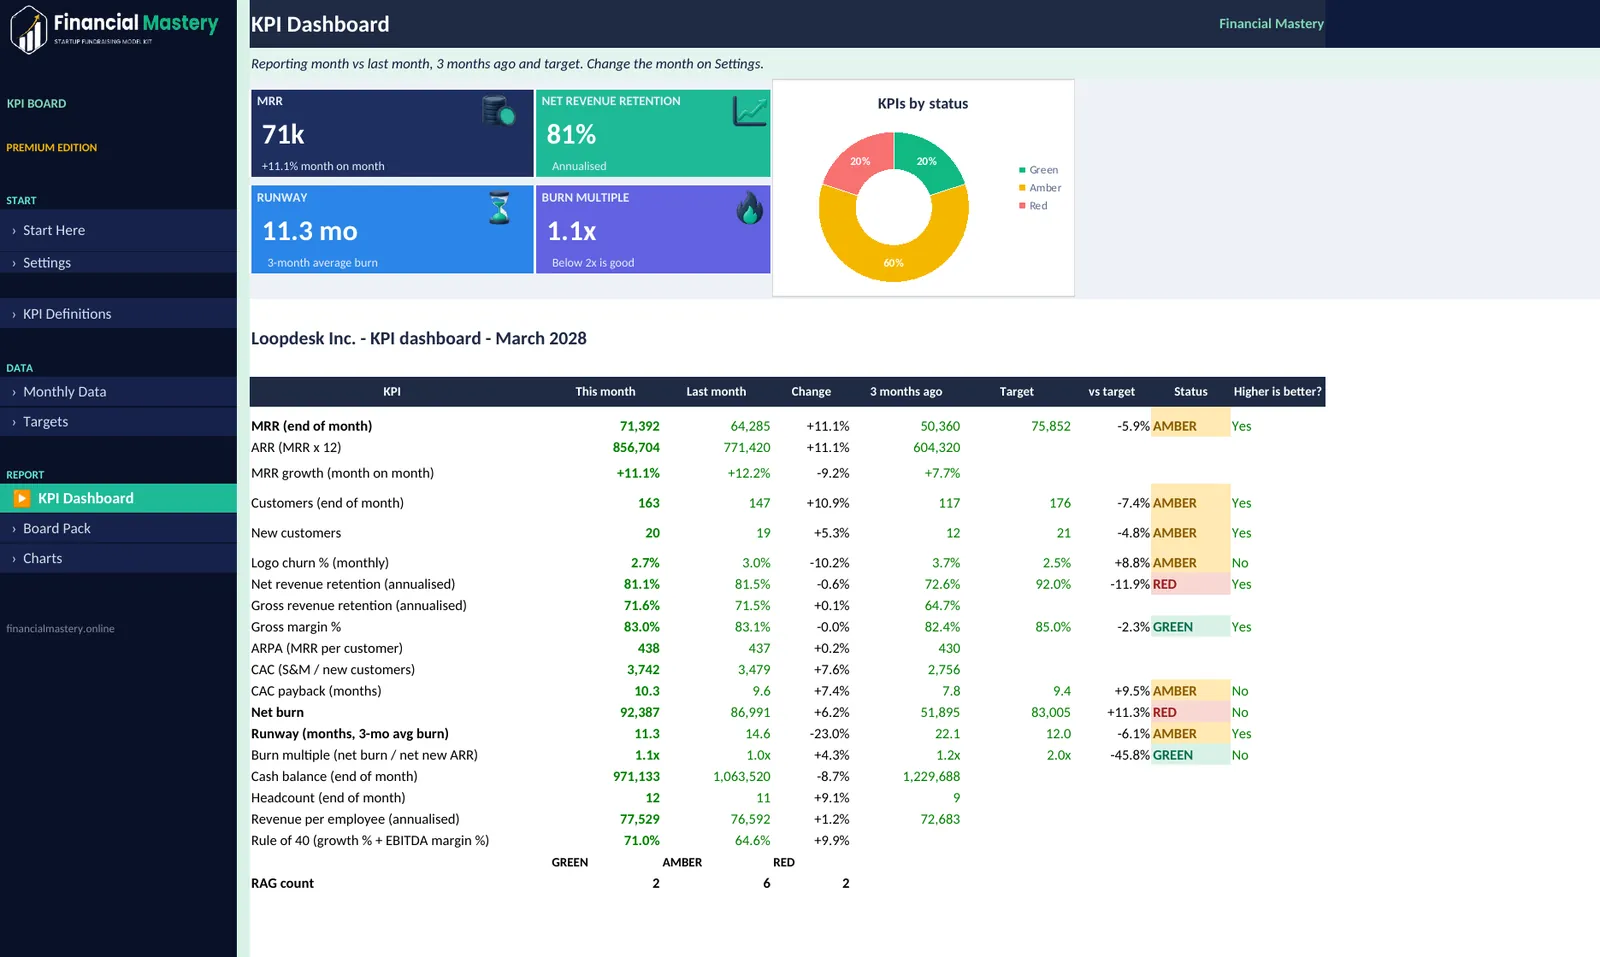The width and height of the screenshot is (1600, 957).
Task: Select the 'MRR (end of month)' row label
Action: tap(311, 426)
